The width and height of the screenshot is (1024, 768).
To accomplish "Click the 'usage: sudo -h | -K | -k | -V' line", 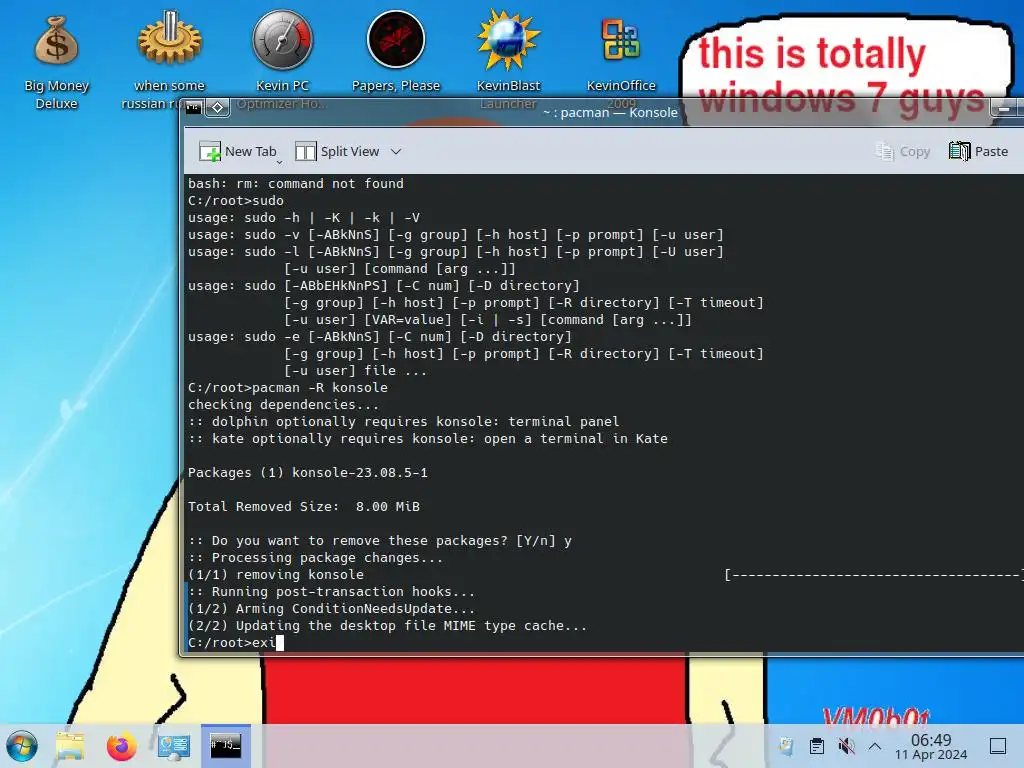I will pyautogui.click(x=304, y=218).
